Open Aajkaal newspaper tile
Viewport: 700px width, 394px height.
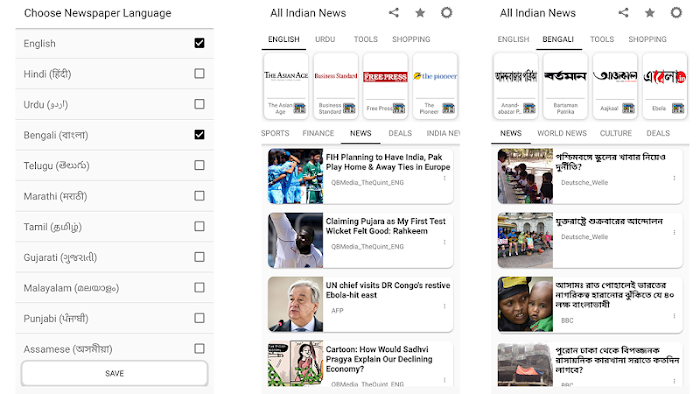tap(615, 86)
